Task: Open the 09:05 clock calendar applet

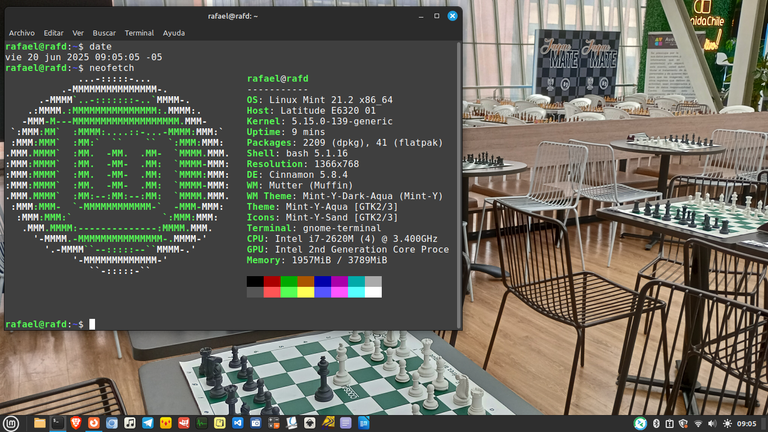Action: point(746,424)
